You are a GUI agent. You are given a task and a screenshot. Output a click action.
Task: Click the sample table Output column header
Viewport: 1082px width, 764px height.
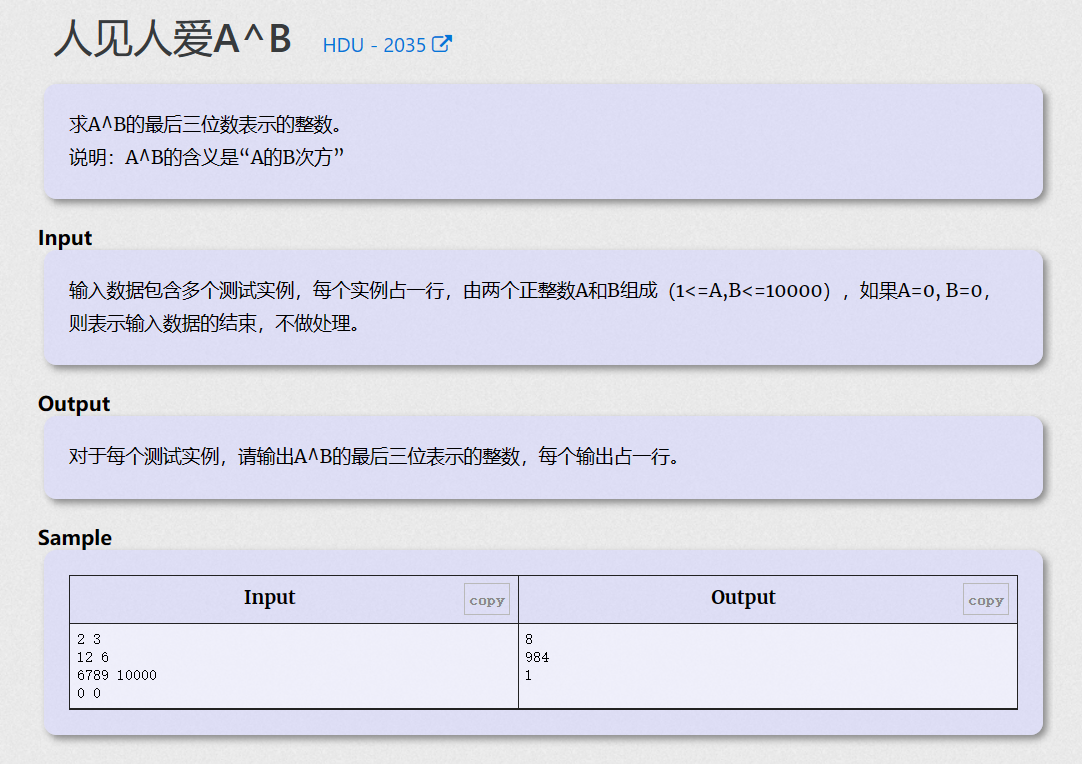tap(743, 597)
